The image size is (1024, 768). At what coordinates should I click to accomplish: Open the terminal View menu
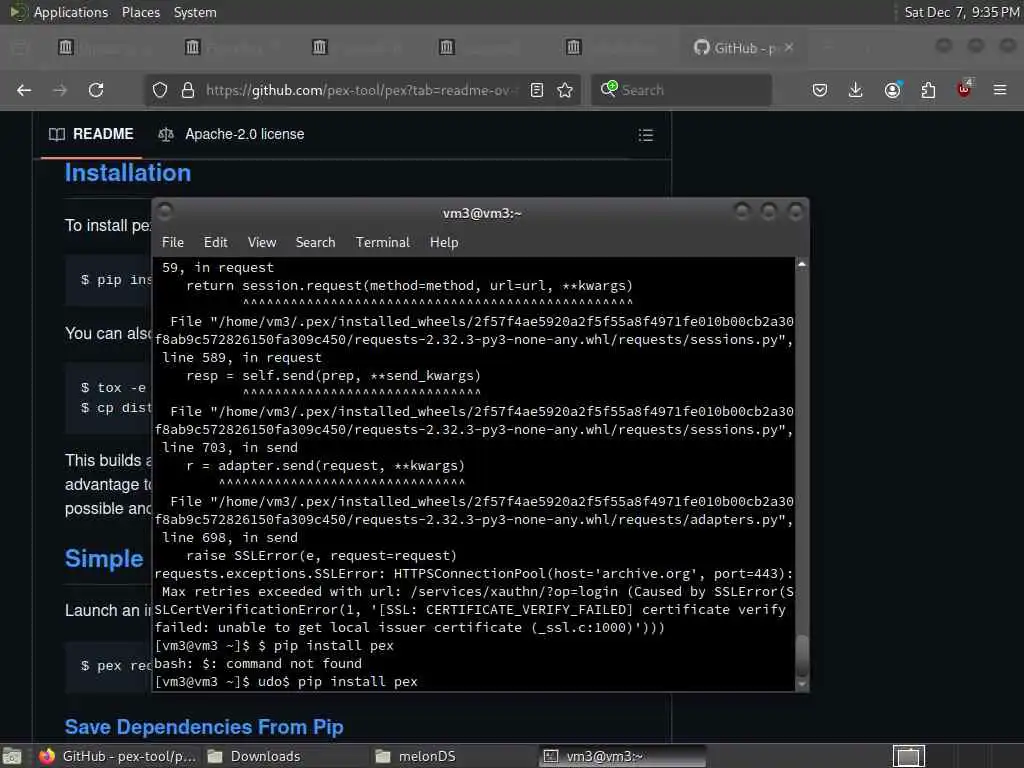tap(262, 242)
